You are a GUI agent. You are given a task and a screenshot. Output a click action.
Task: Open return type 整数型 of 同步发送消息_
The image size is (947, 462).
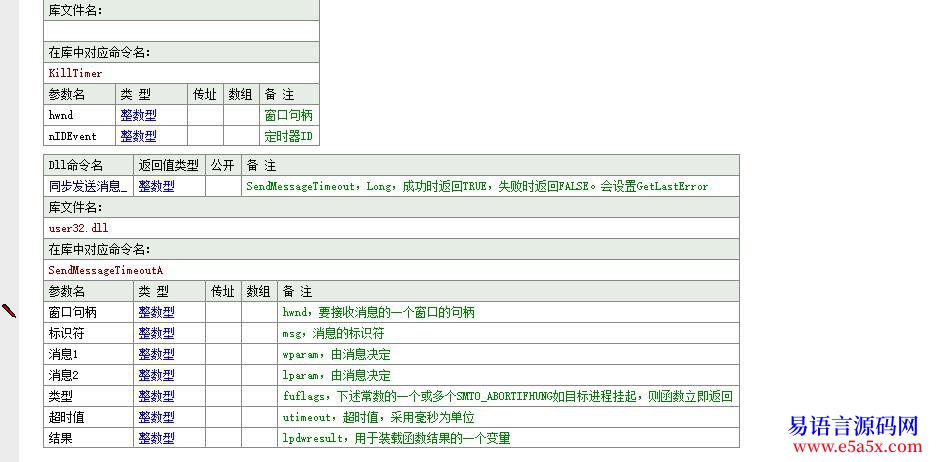pyautogui.click(x=156, y=186)
